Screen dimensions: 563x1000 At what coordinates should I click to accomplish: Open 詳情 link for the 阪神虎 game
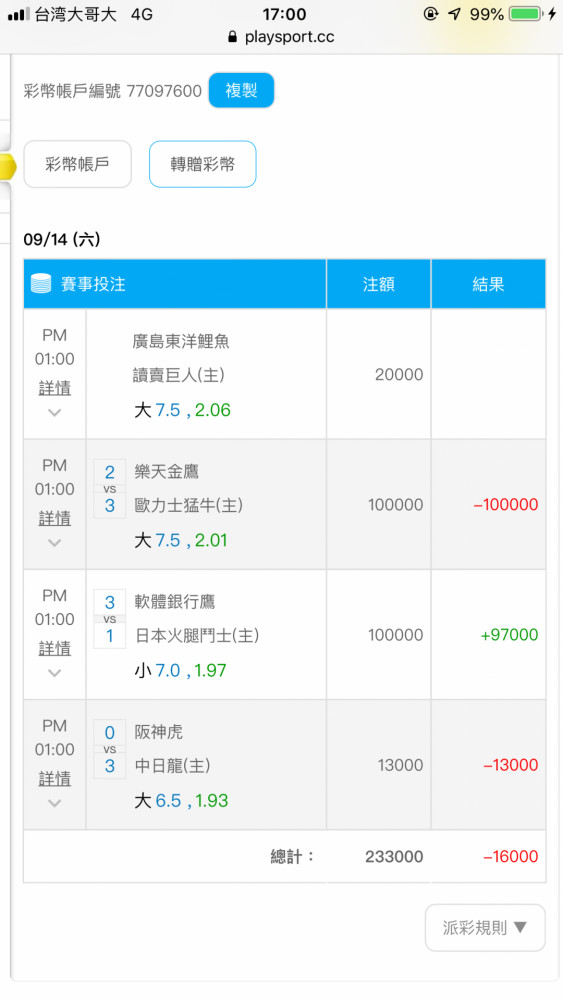point(55,779)
